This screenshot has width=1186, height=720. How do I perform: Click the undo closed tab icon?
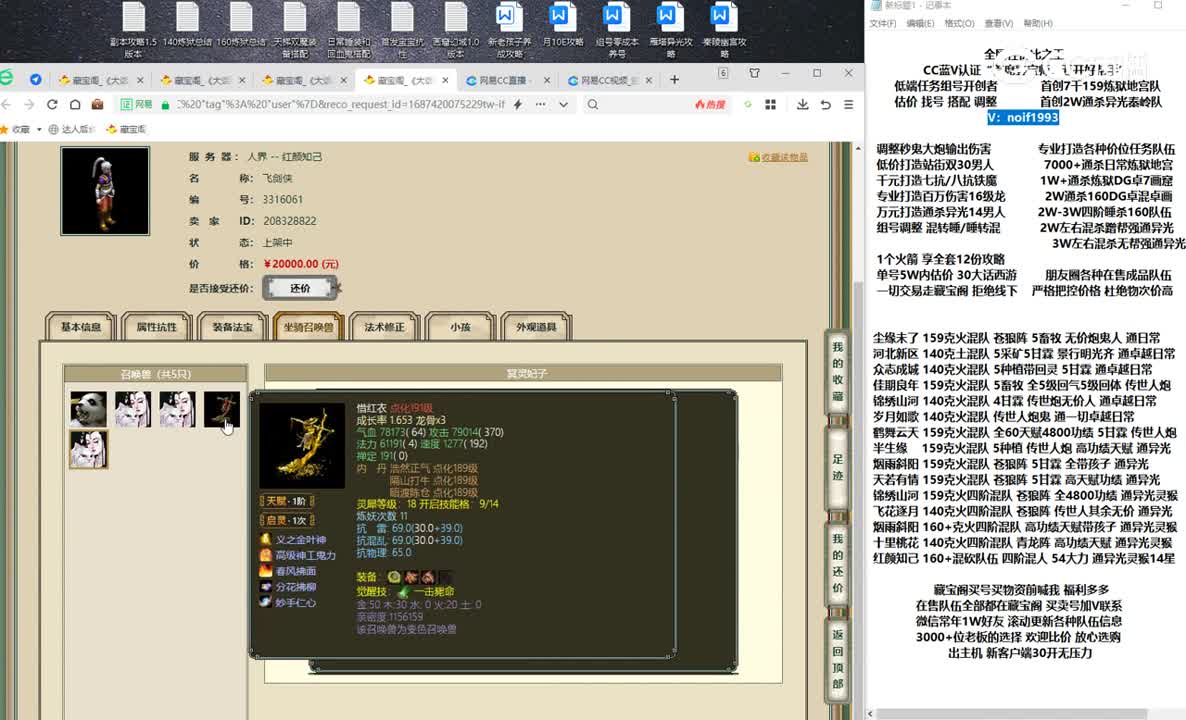(x=826, y=104)
